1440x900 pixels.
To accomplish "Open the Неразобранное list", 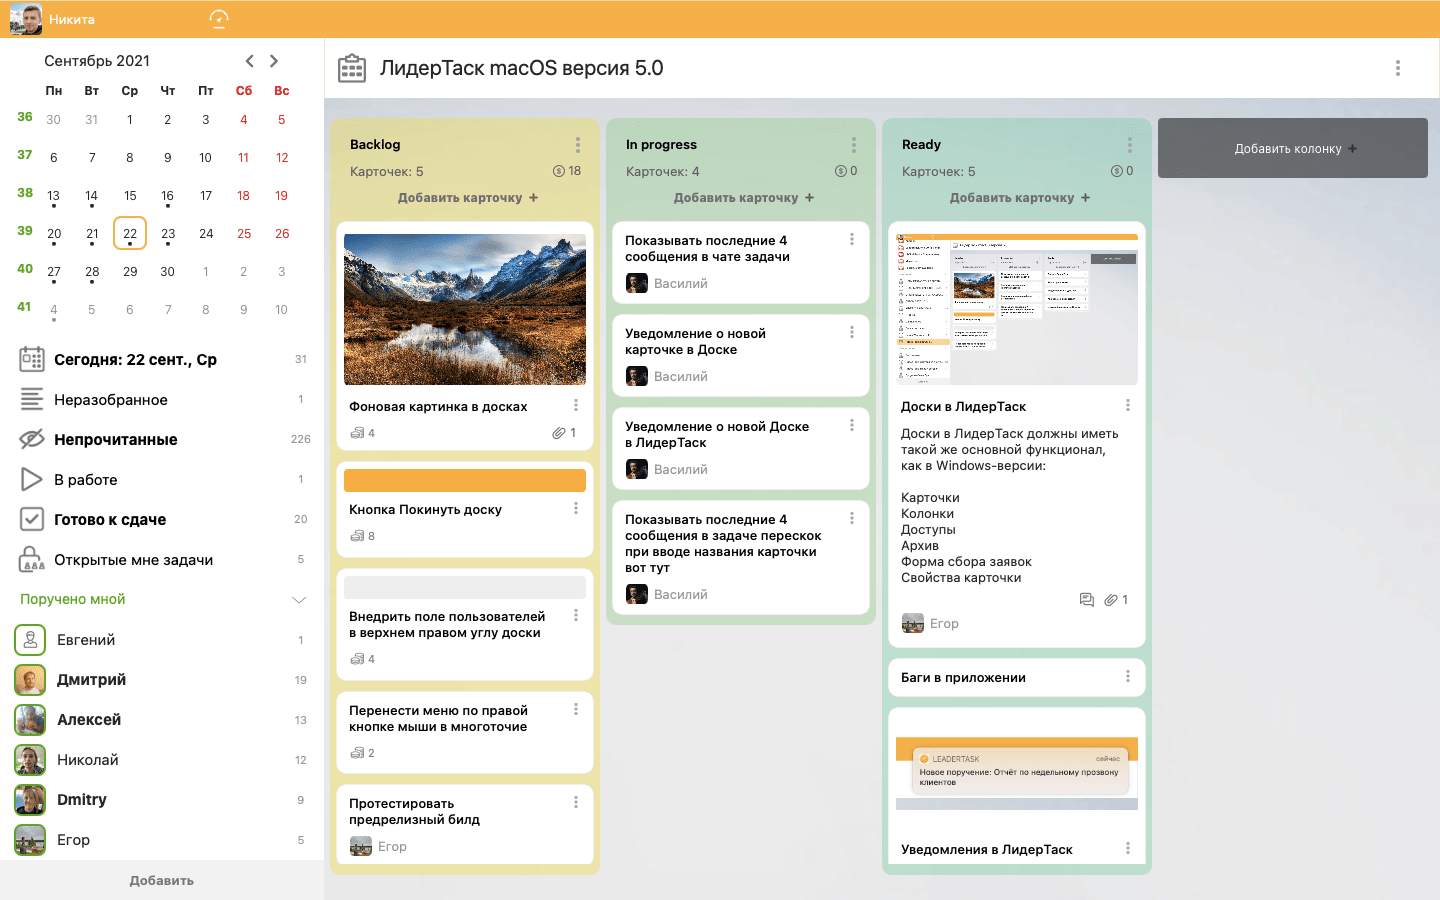I will coord(162,400).
